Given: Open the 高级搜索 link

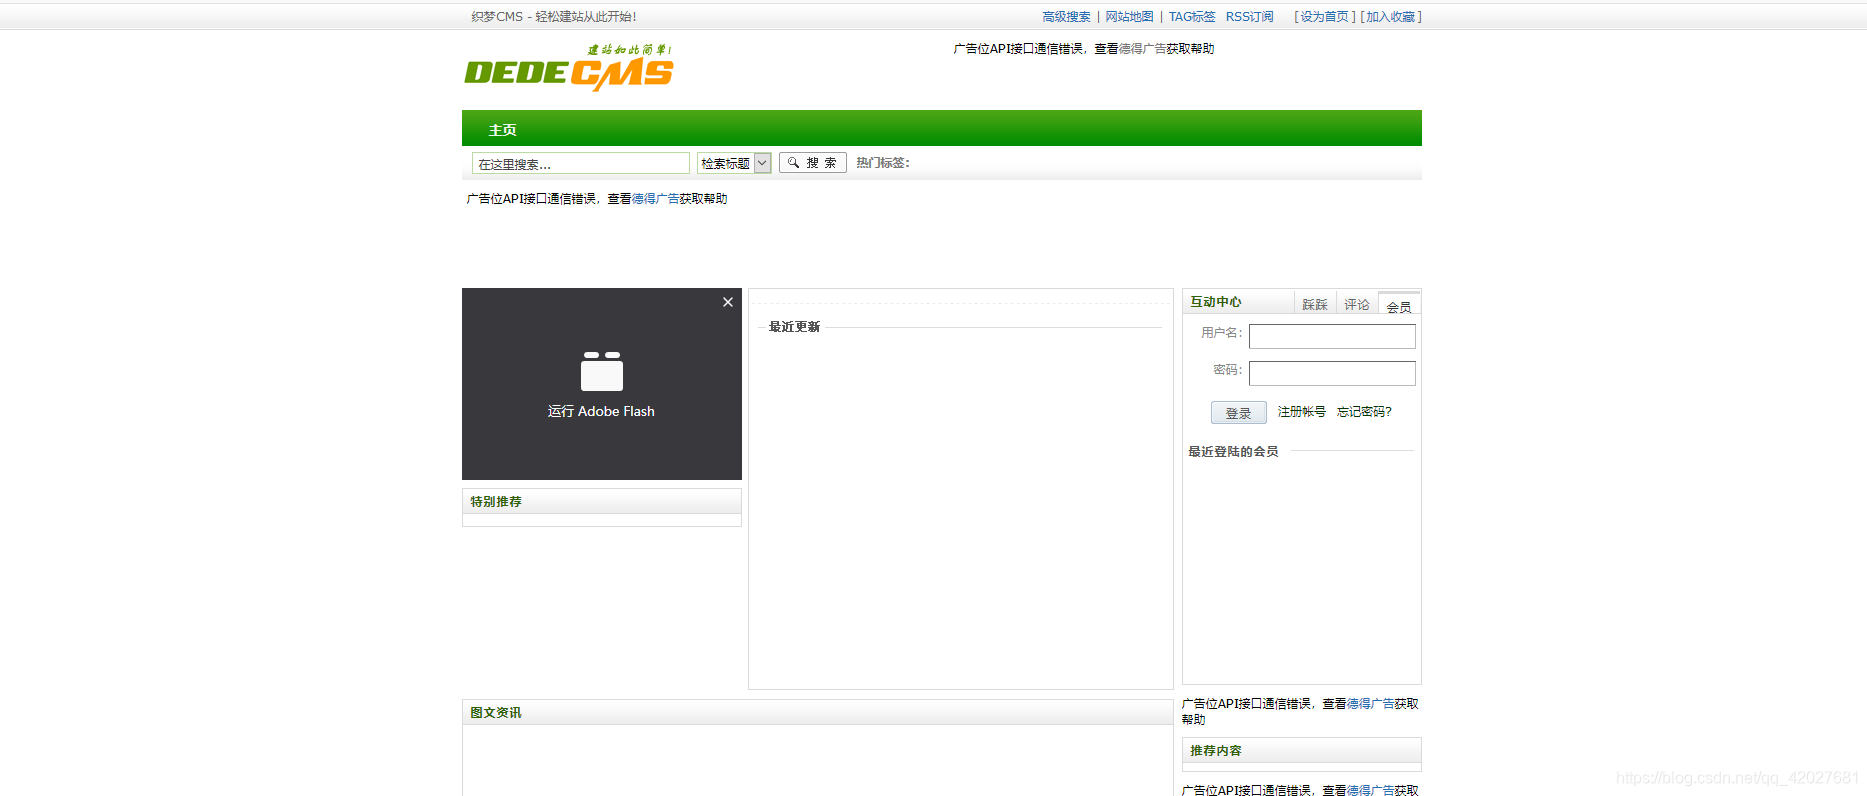Looking at the screenshot, I should coord(1066,17).
